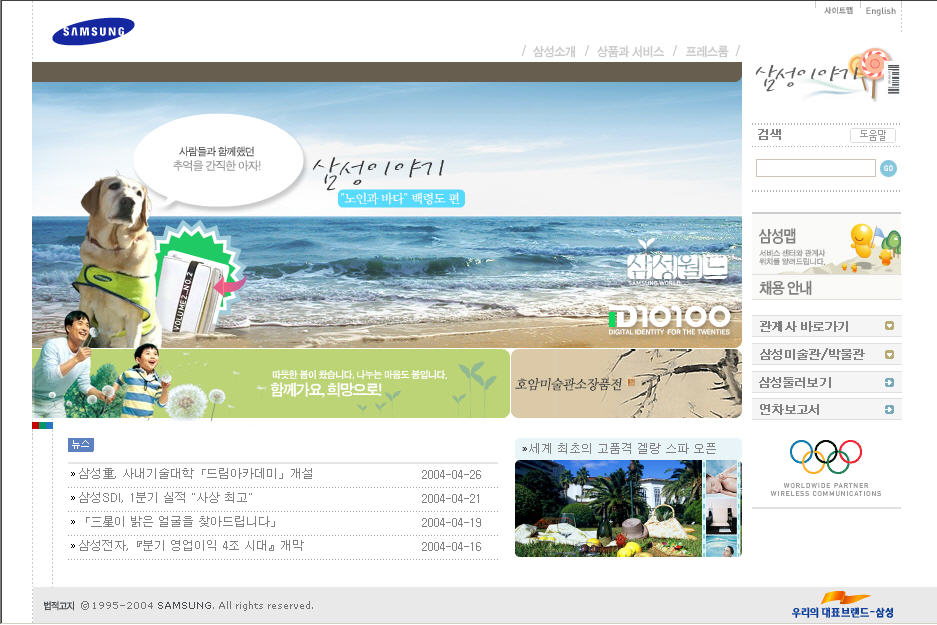Open news 삼성SDI 1분기 실적 사상 최고

coord(166,498)
